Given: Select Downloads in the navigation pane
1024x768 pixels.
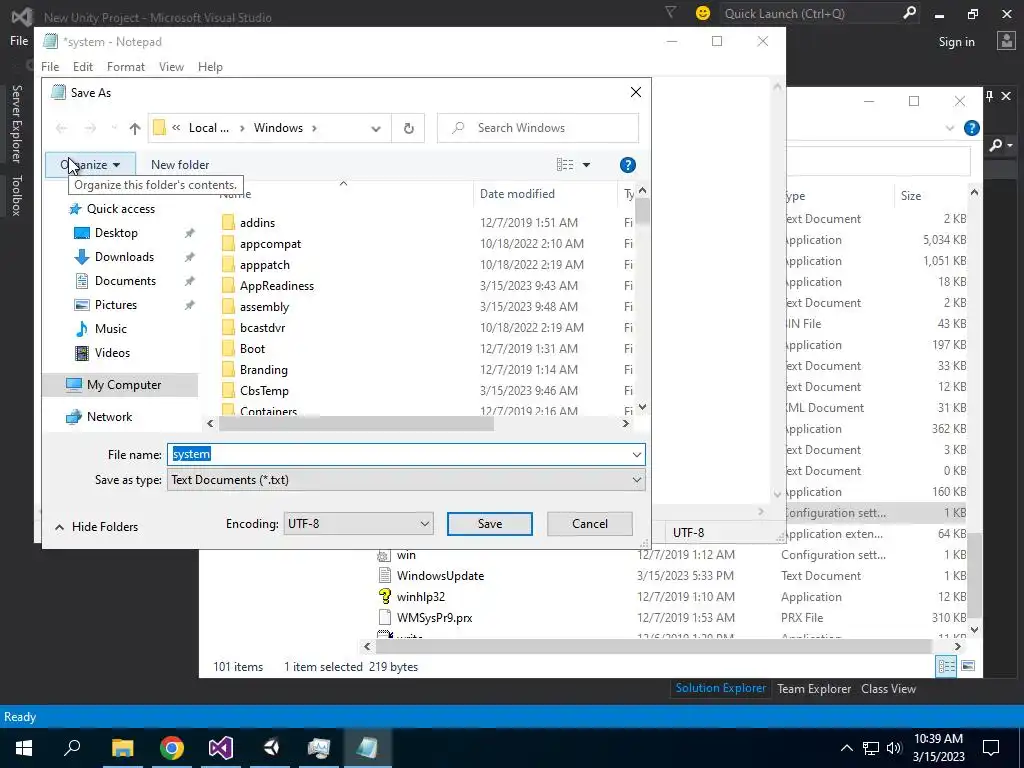Looking at the screenshot, I should click(124, 257).
